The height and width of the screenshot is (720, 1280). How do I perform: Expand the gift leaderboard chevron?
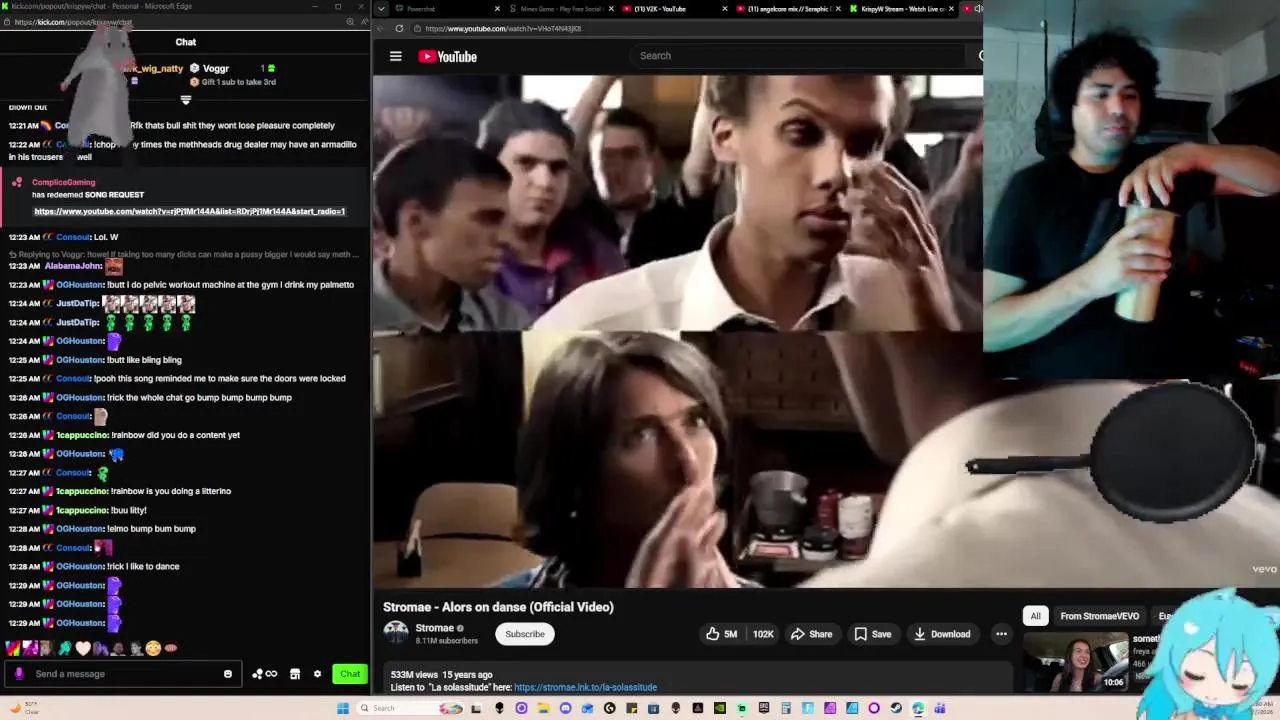point(186,100)
